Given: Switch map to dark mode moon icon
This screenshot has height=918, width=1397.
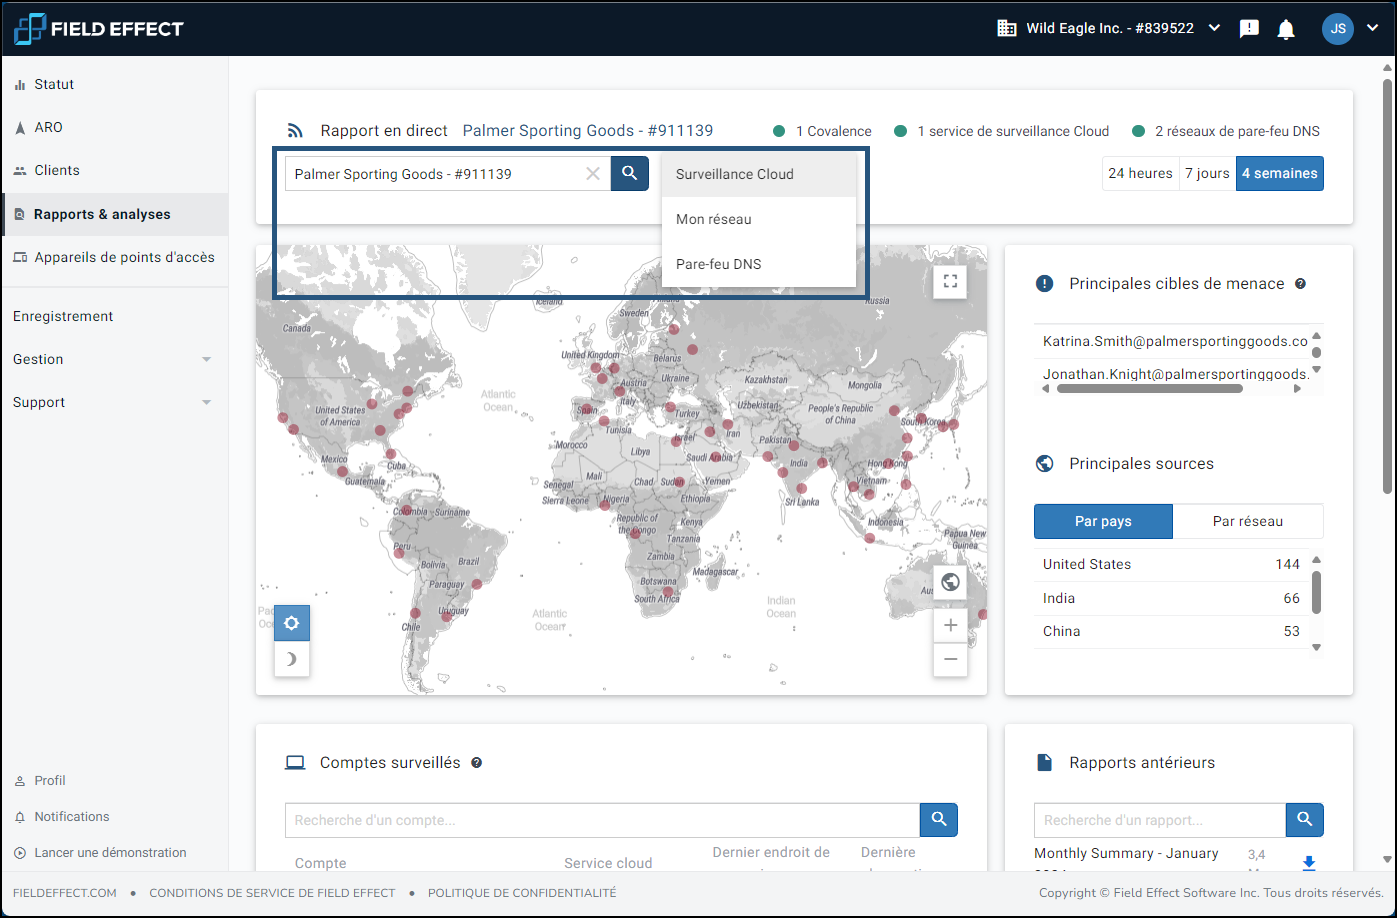Looking at the screenshot, I should coord(291,658).
